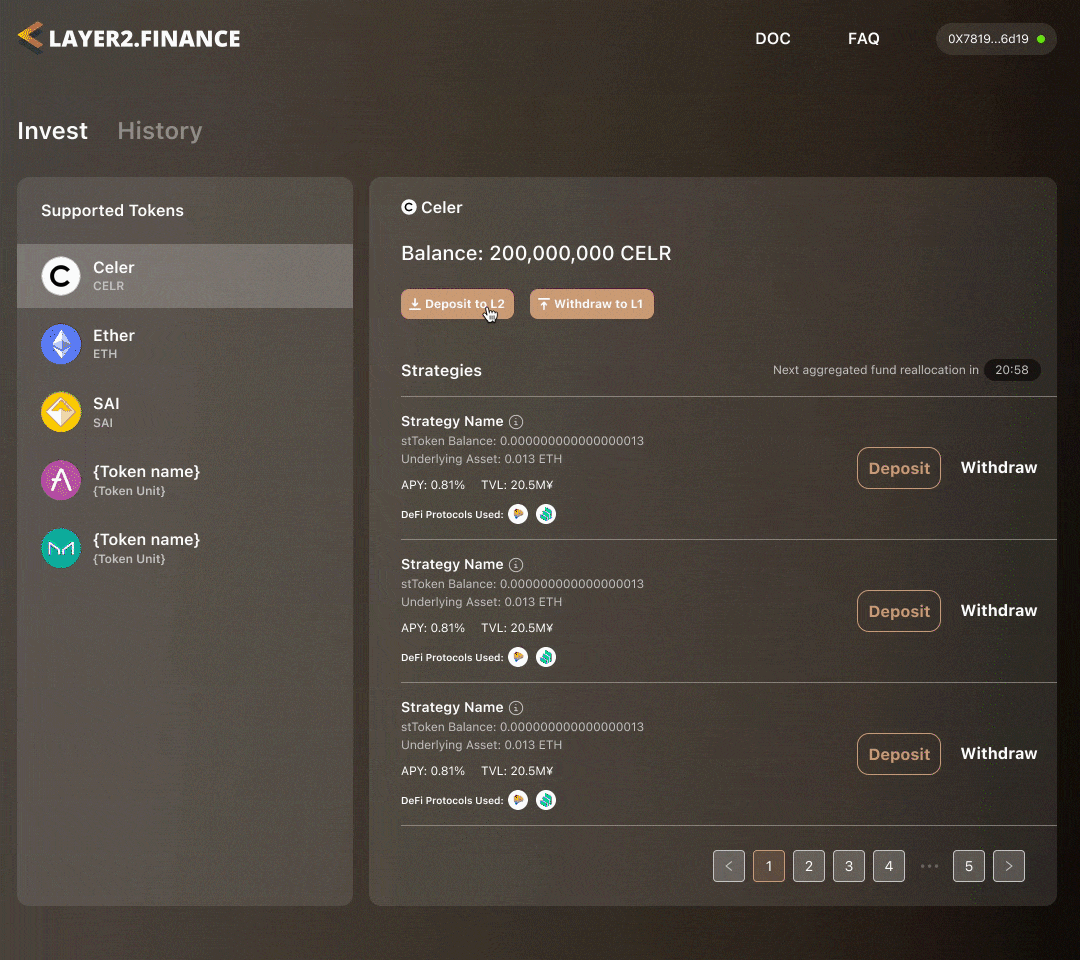Click second strategy's Underlying Asset text
This screenshot has width=1080, height=960.
[x=481, y=602]
